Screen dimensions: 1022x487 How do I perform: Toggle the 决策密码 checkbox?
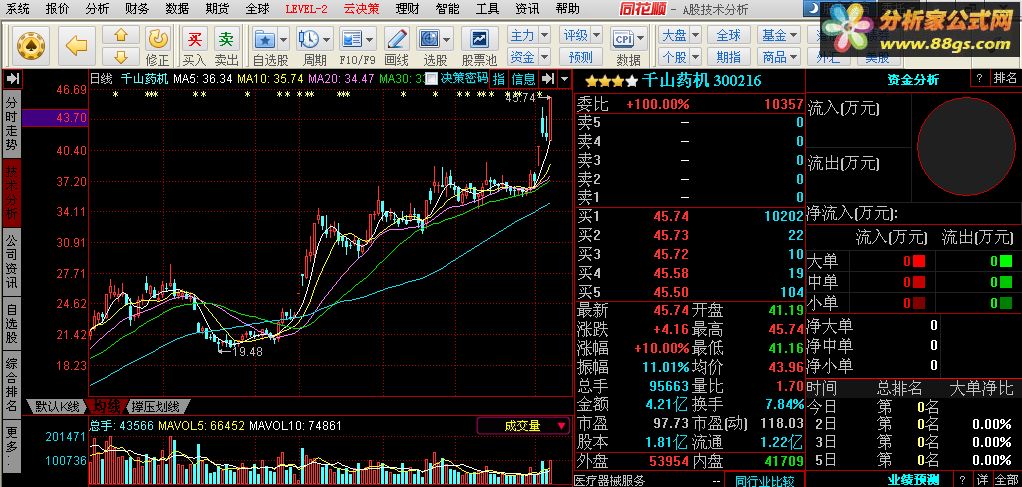(431, 79)
